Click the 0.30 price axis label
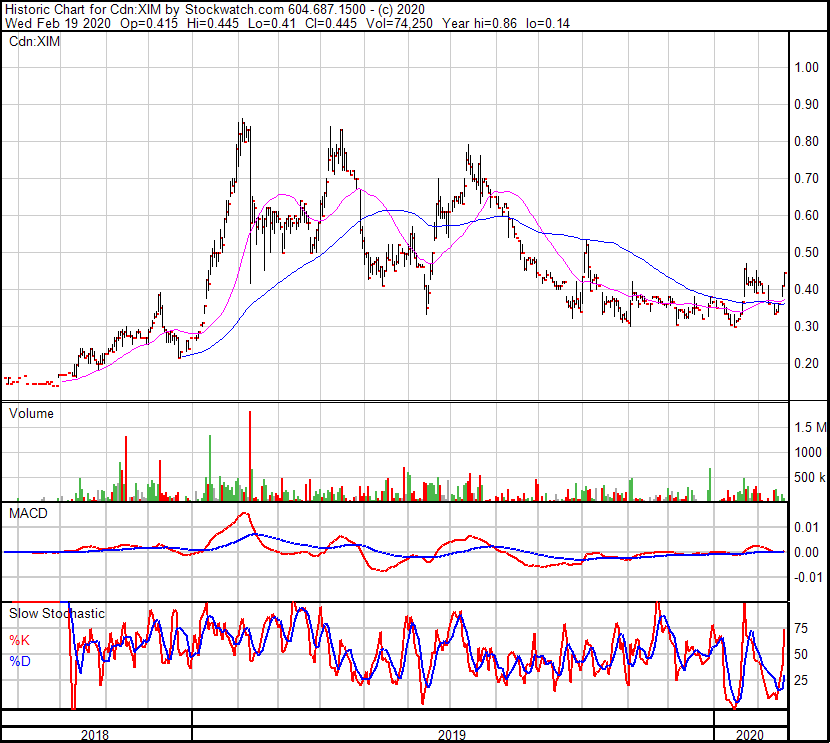 [x=807, y=327]
